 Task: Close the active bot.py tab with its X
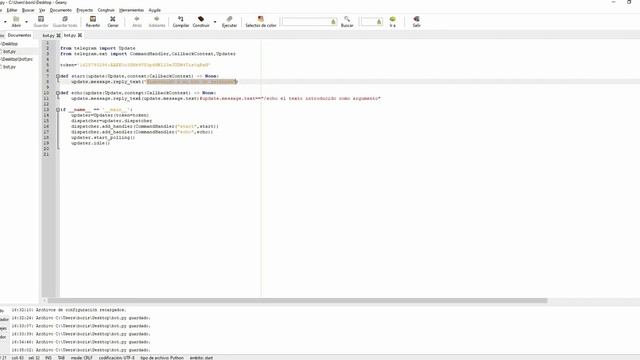(x=80, y=36)
